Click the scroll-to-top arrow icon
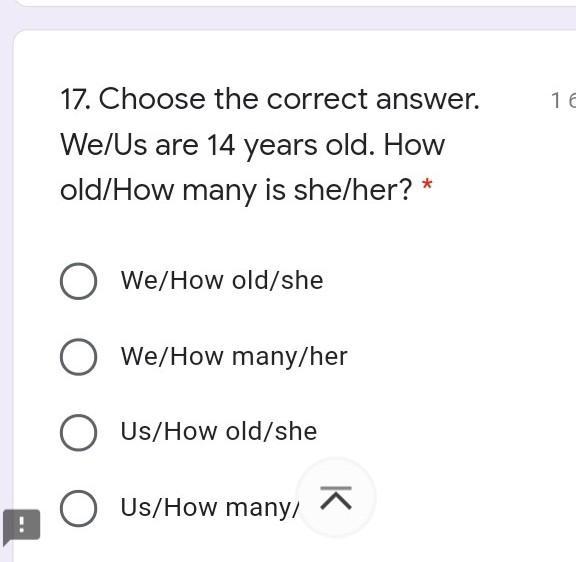The image size is (576, 562). [336, 498]
